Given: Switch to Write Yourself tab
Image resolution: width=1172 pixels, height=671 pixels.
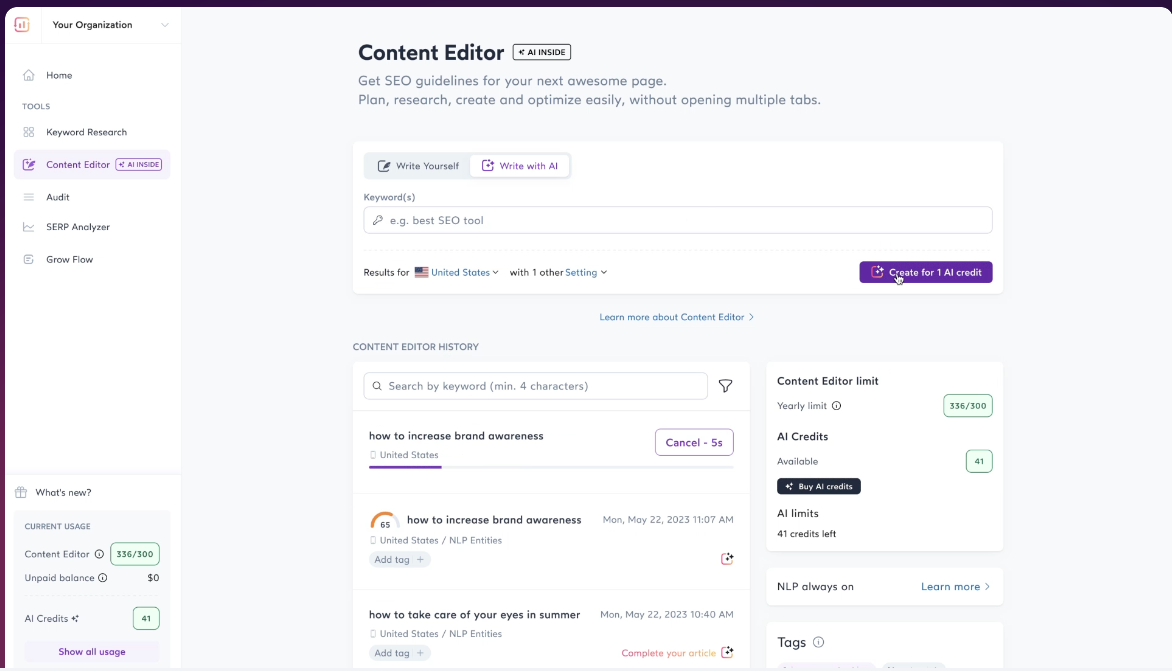Looking at the screenshot, I should [418, 166].
